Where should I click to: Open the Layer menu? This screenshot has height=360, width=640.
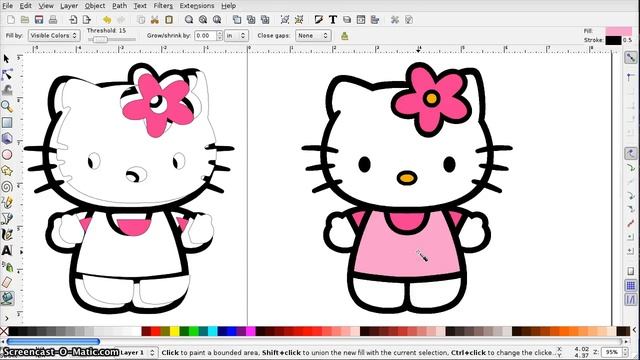(x=69, y=6)
